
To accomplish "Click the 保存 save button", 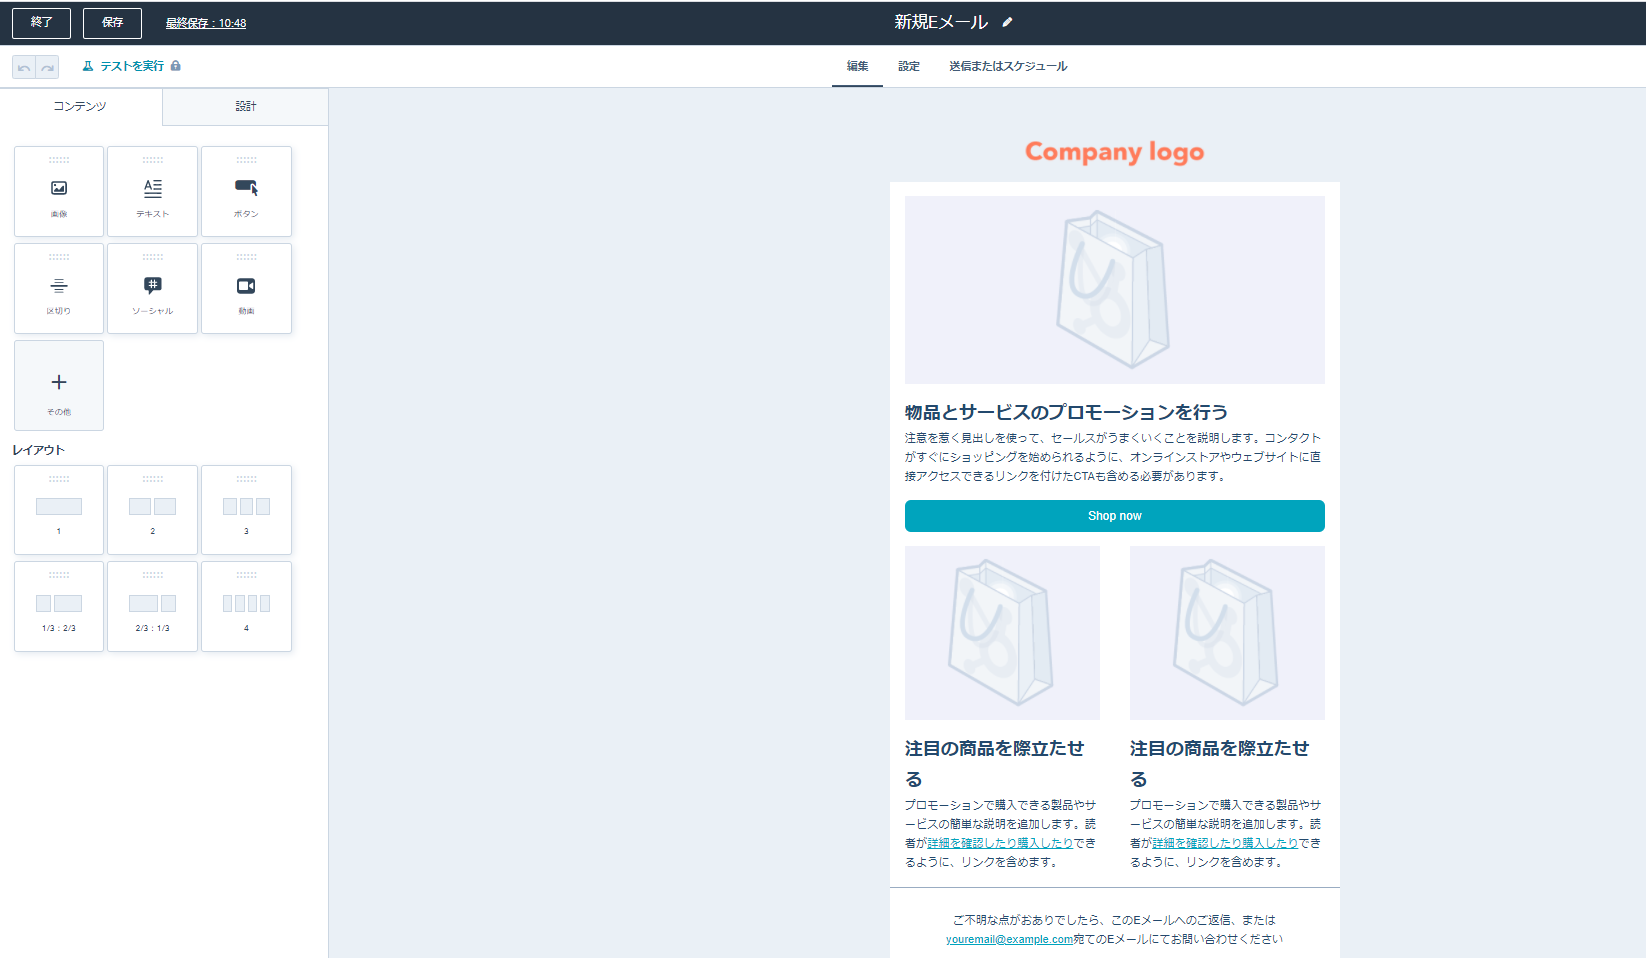I will (x=112, y=23).
